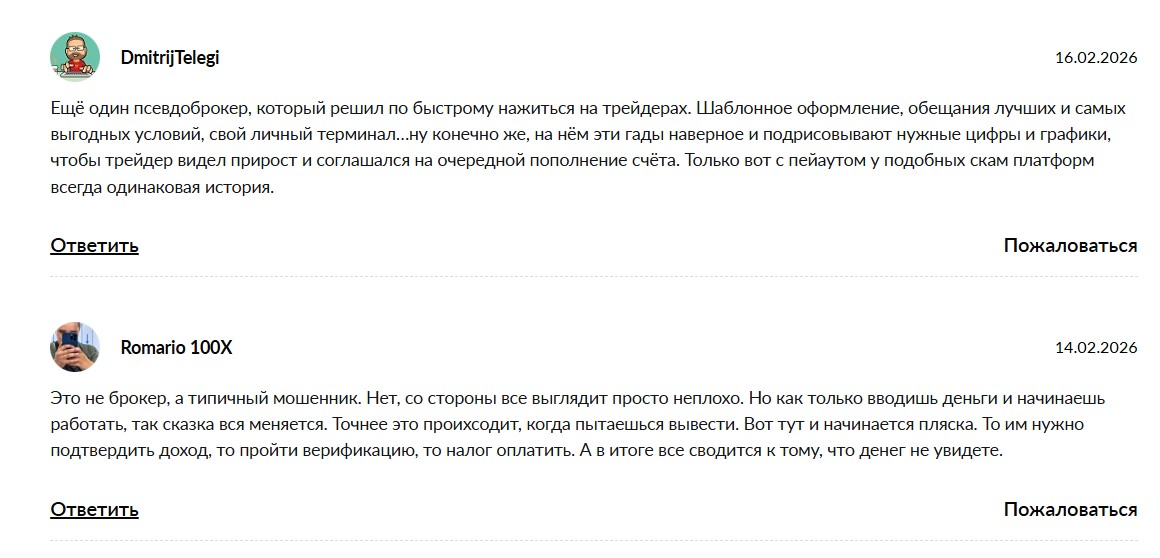Open Romario 100X's profile name
The image size is (1160, 558).
pos(176,348)
